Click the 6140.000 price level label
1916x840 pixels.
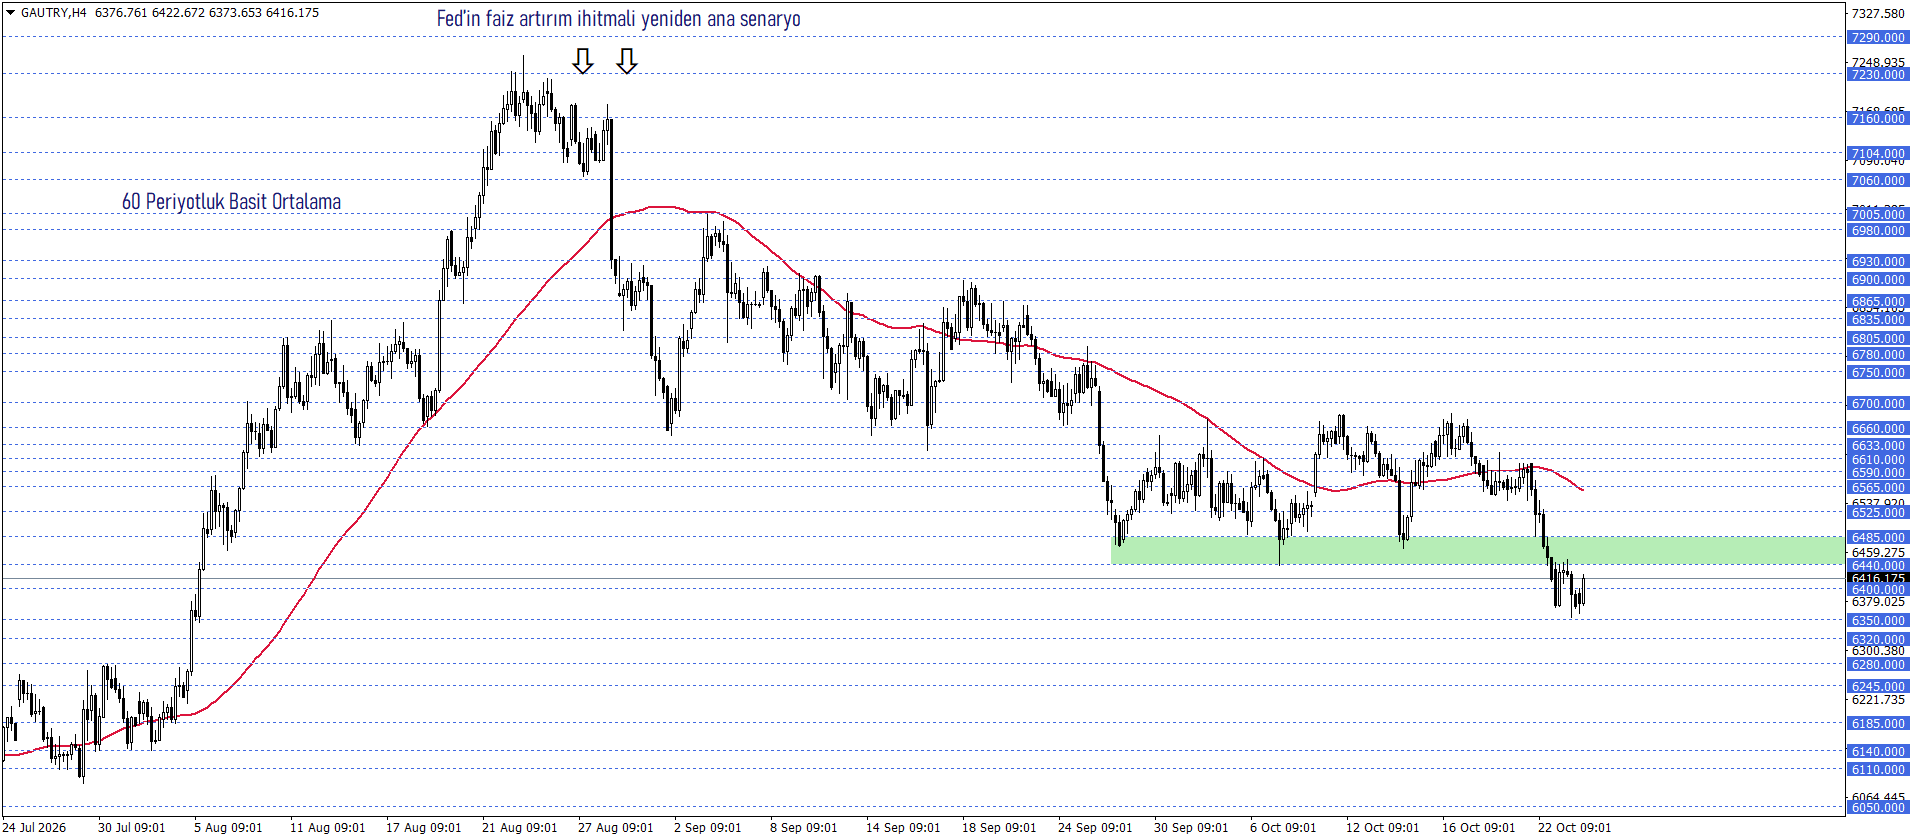click(1878, 752)
